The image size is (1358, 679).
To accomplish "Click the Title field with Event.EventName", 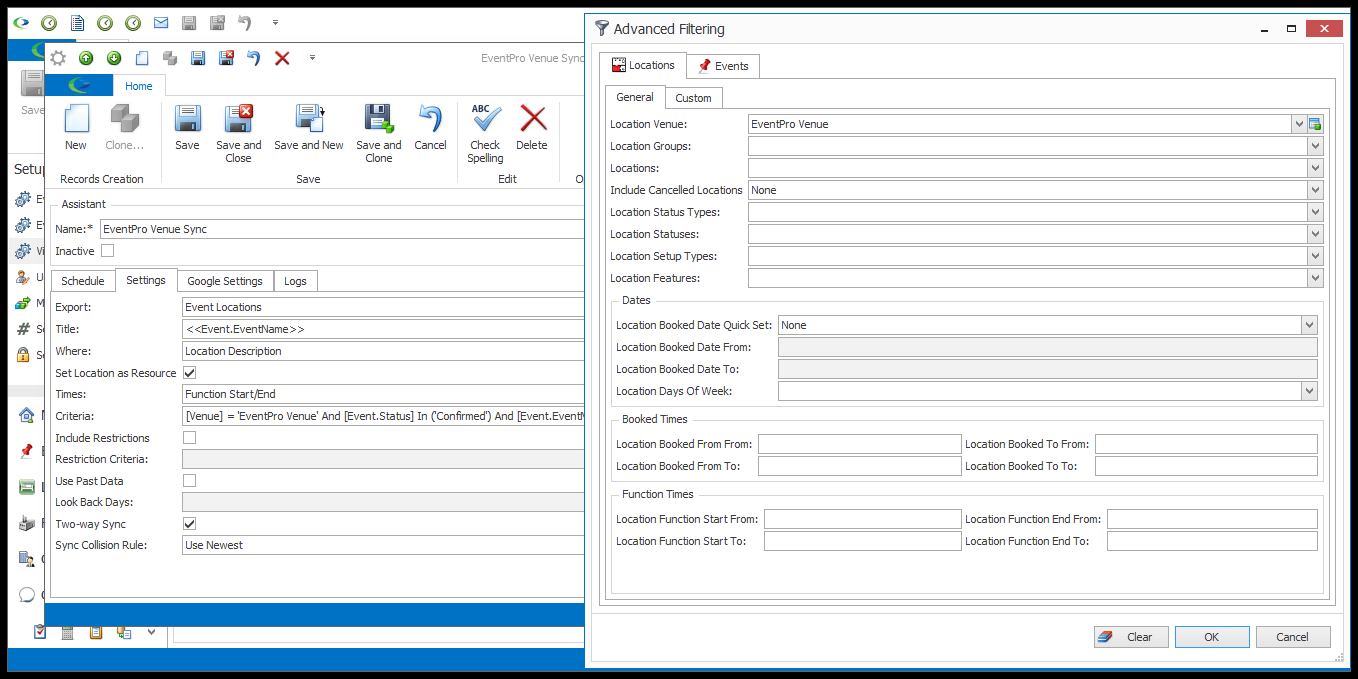I will click(x=382, y=329).
